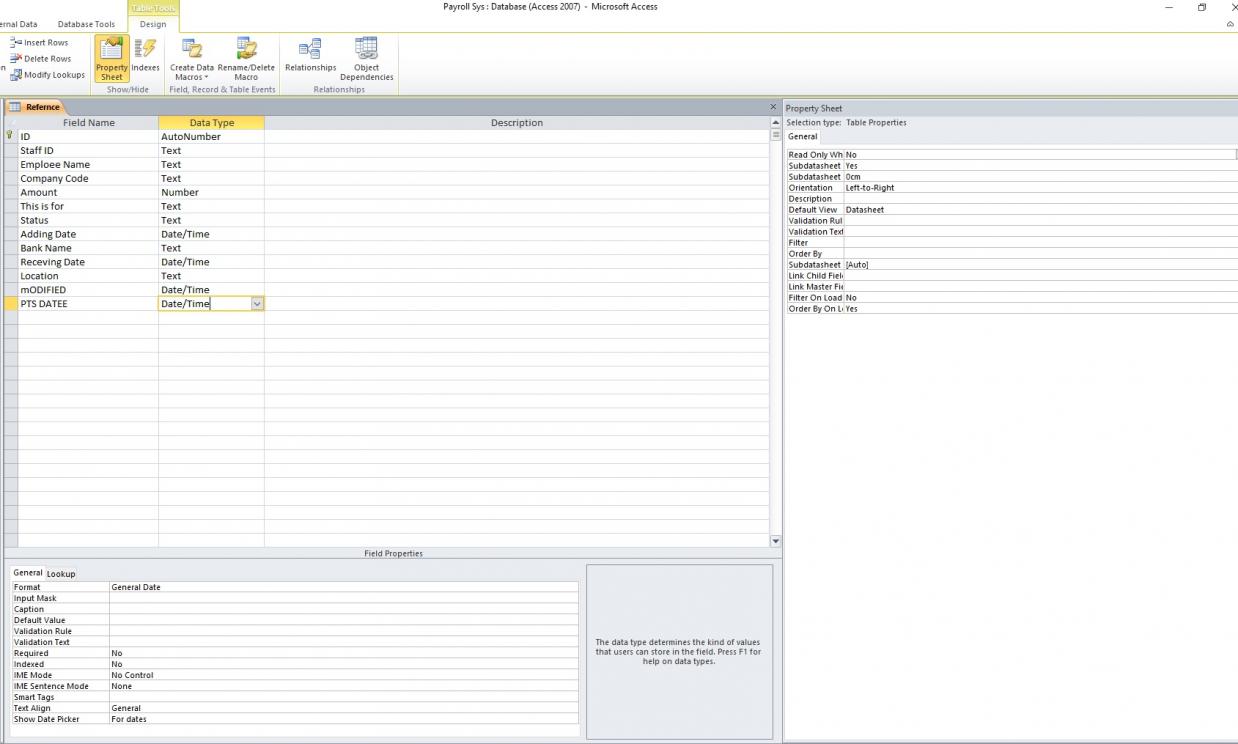Open the Lookup tab in Field Properties

(x=61, y=574)
